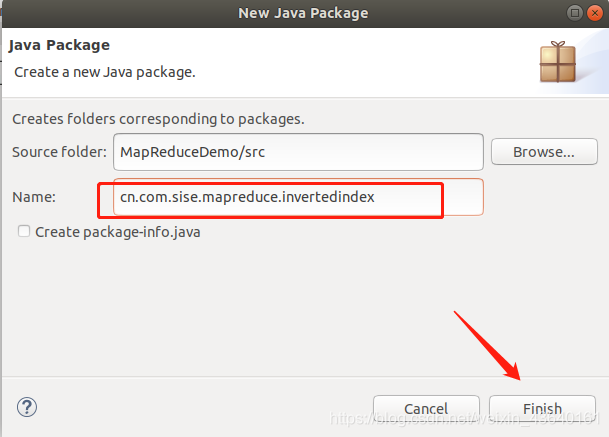Close the New Java Package dialog
609x437 pixels.
click(x=595, y=13)
